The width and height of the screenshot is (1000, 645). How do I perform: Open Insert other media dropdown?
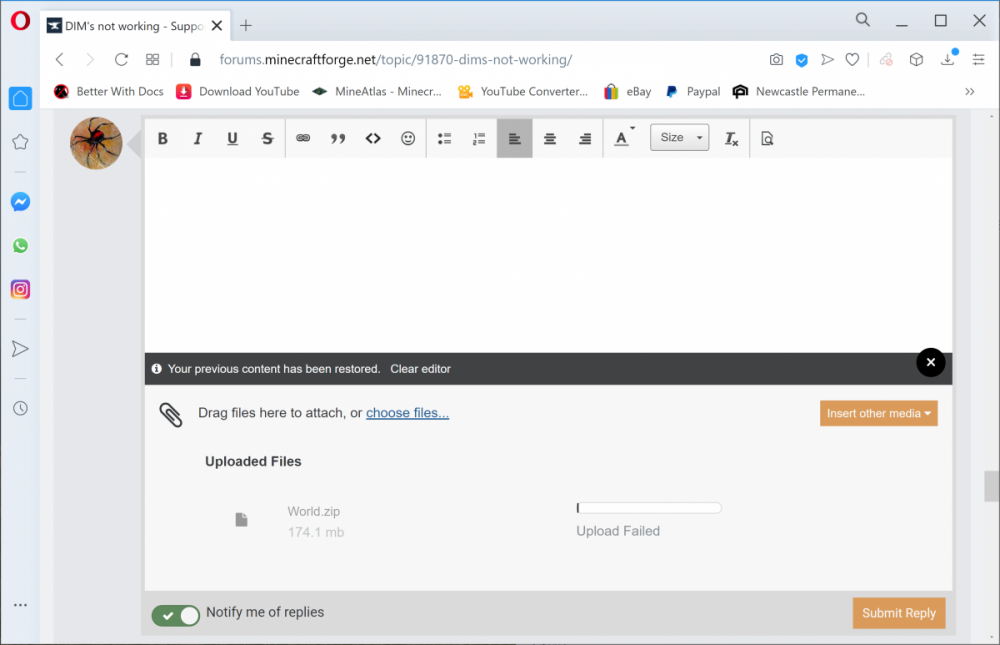(x=878, y=413)
